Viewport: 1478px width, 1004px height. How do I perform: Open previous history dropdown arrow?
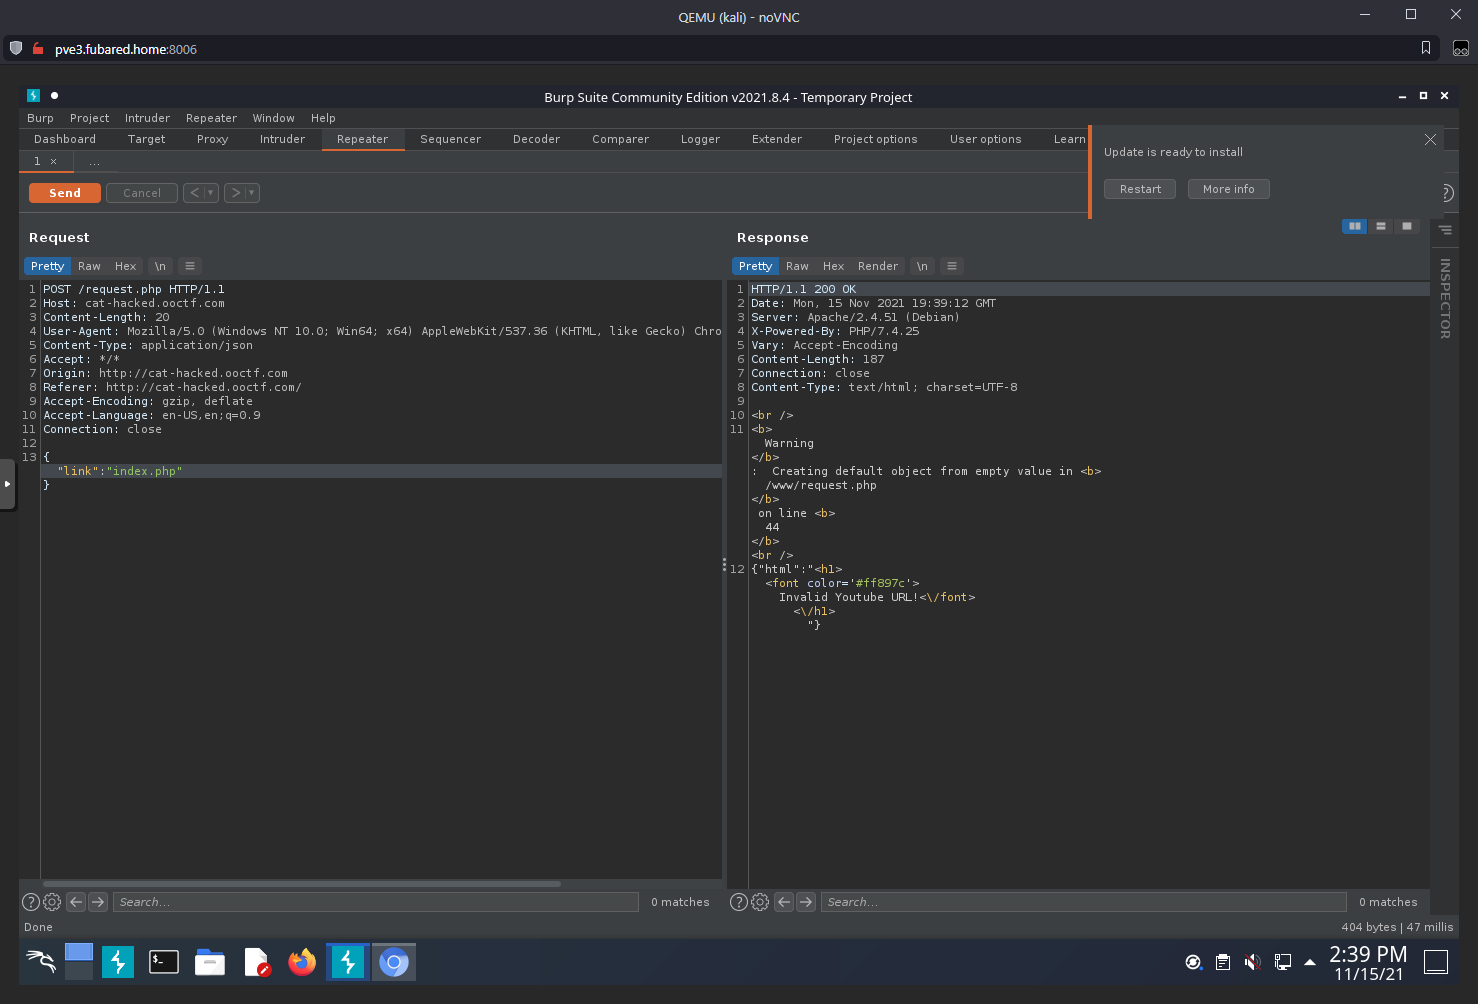point(211,193)
